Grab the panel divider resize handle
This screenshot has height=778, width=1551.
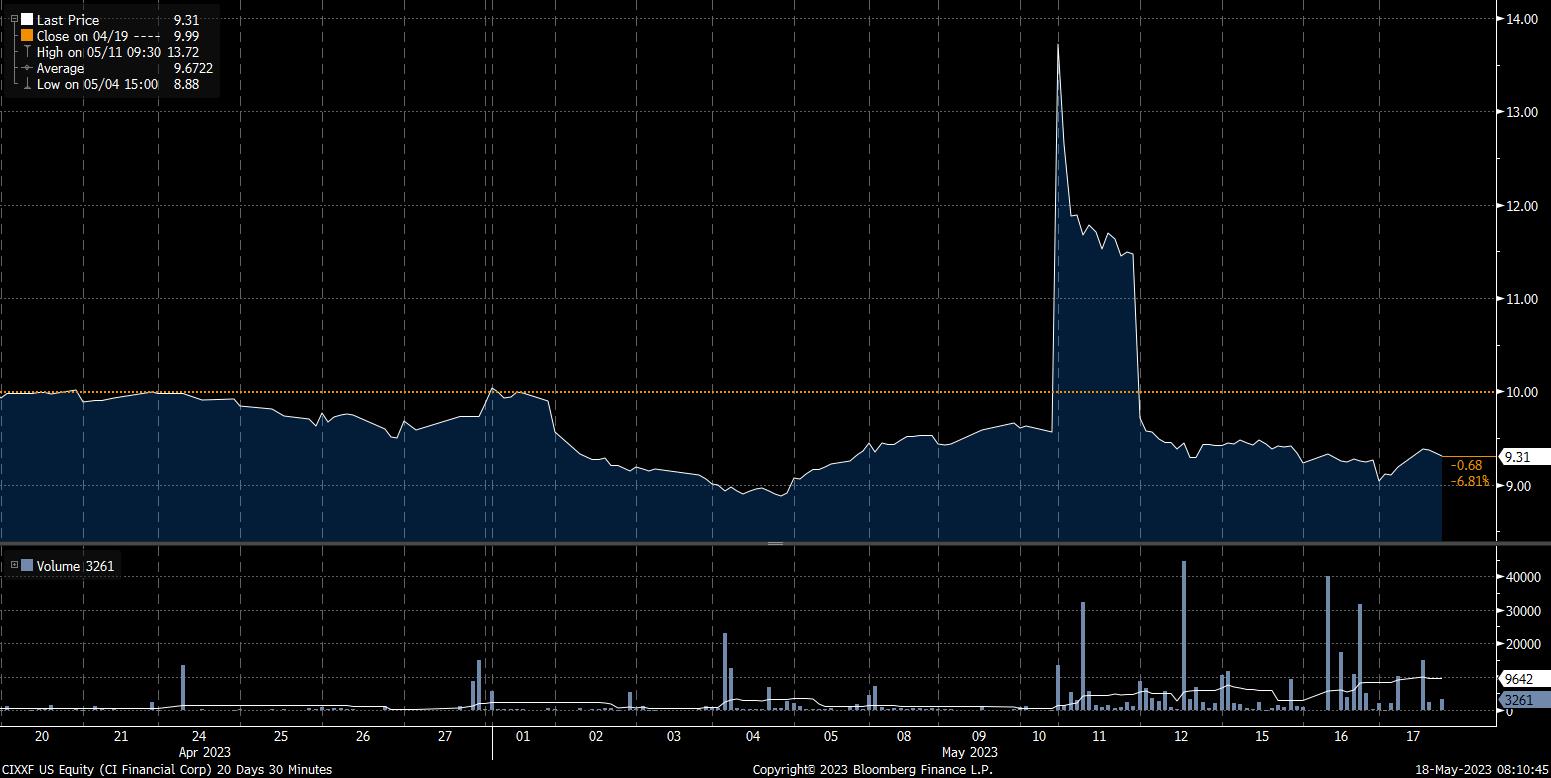775,543
